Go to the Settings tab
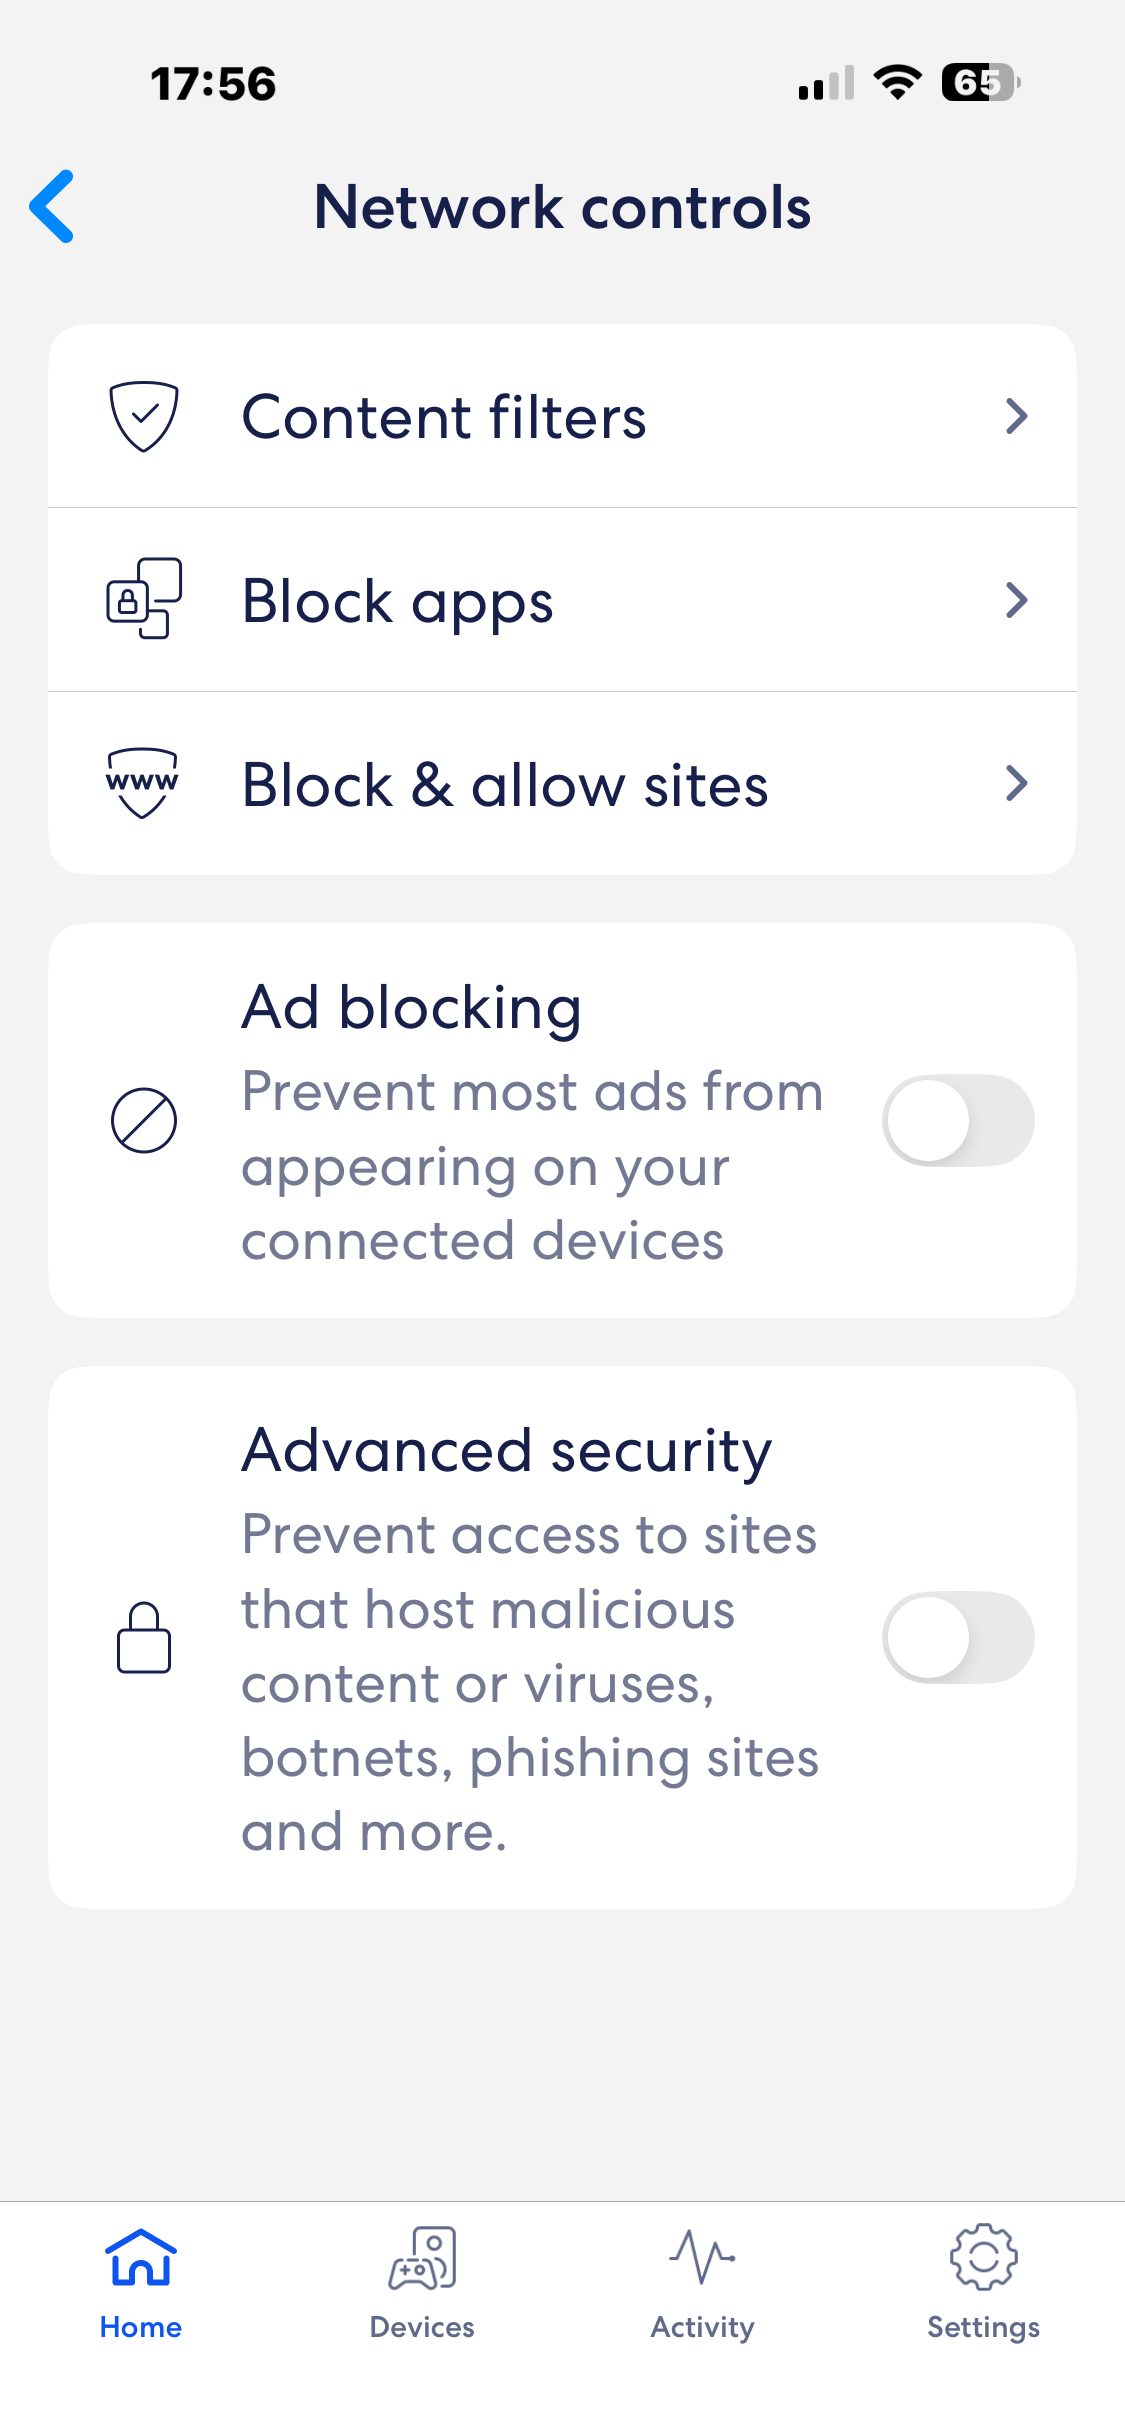The image size is (1125, 2436). click(983, 2282)
